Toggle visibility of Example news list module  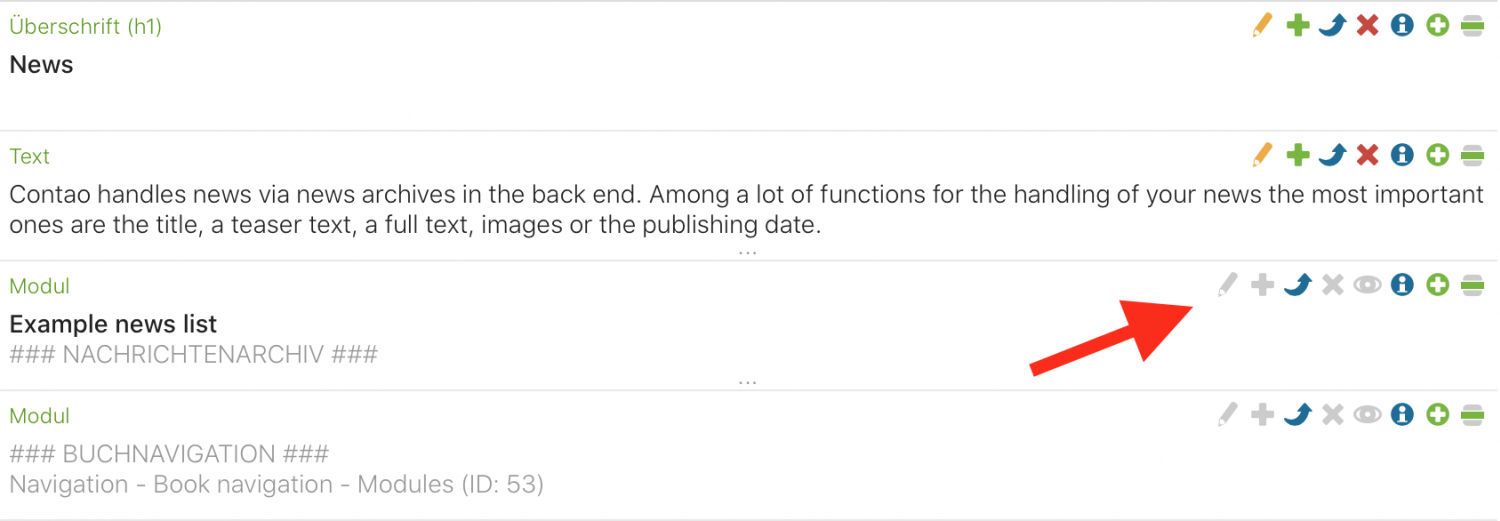point(1368,285)
